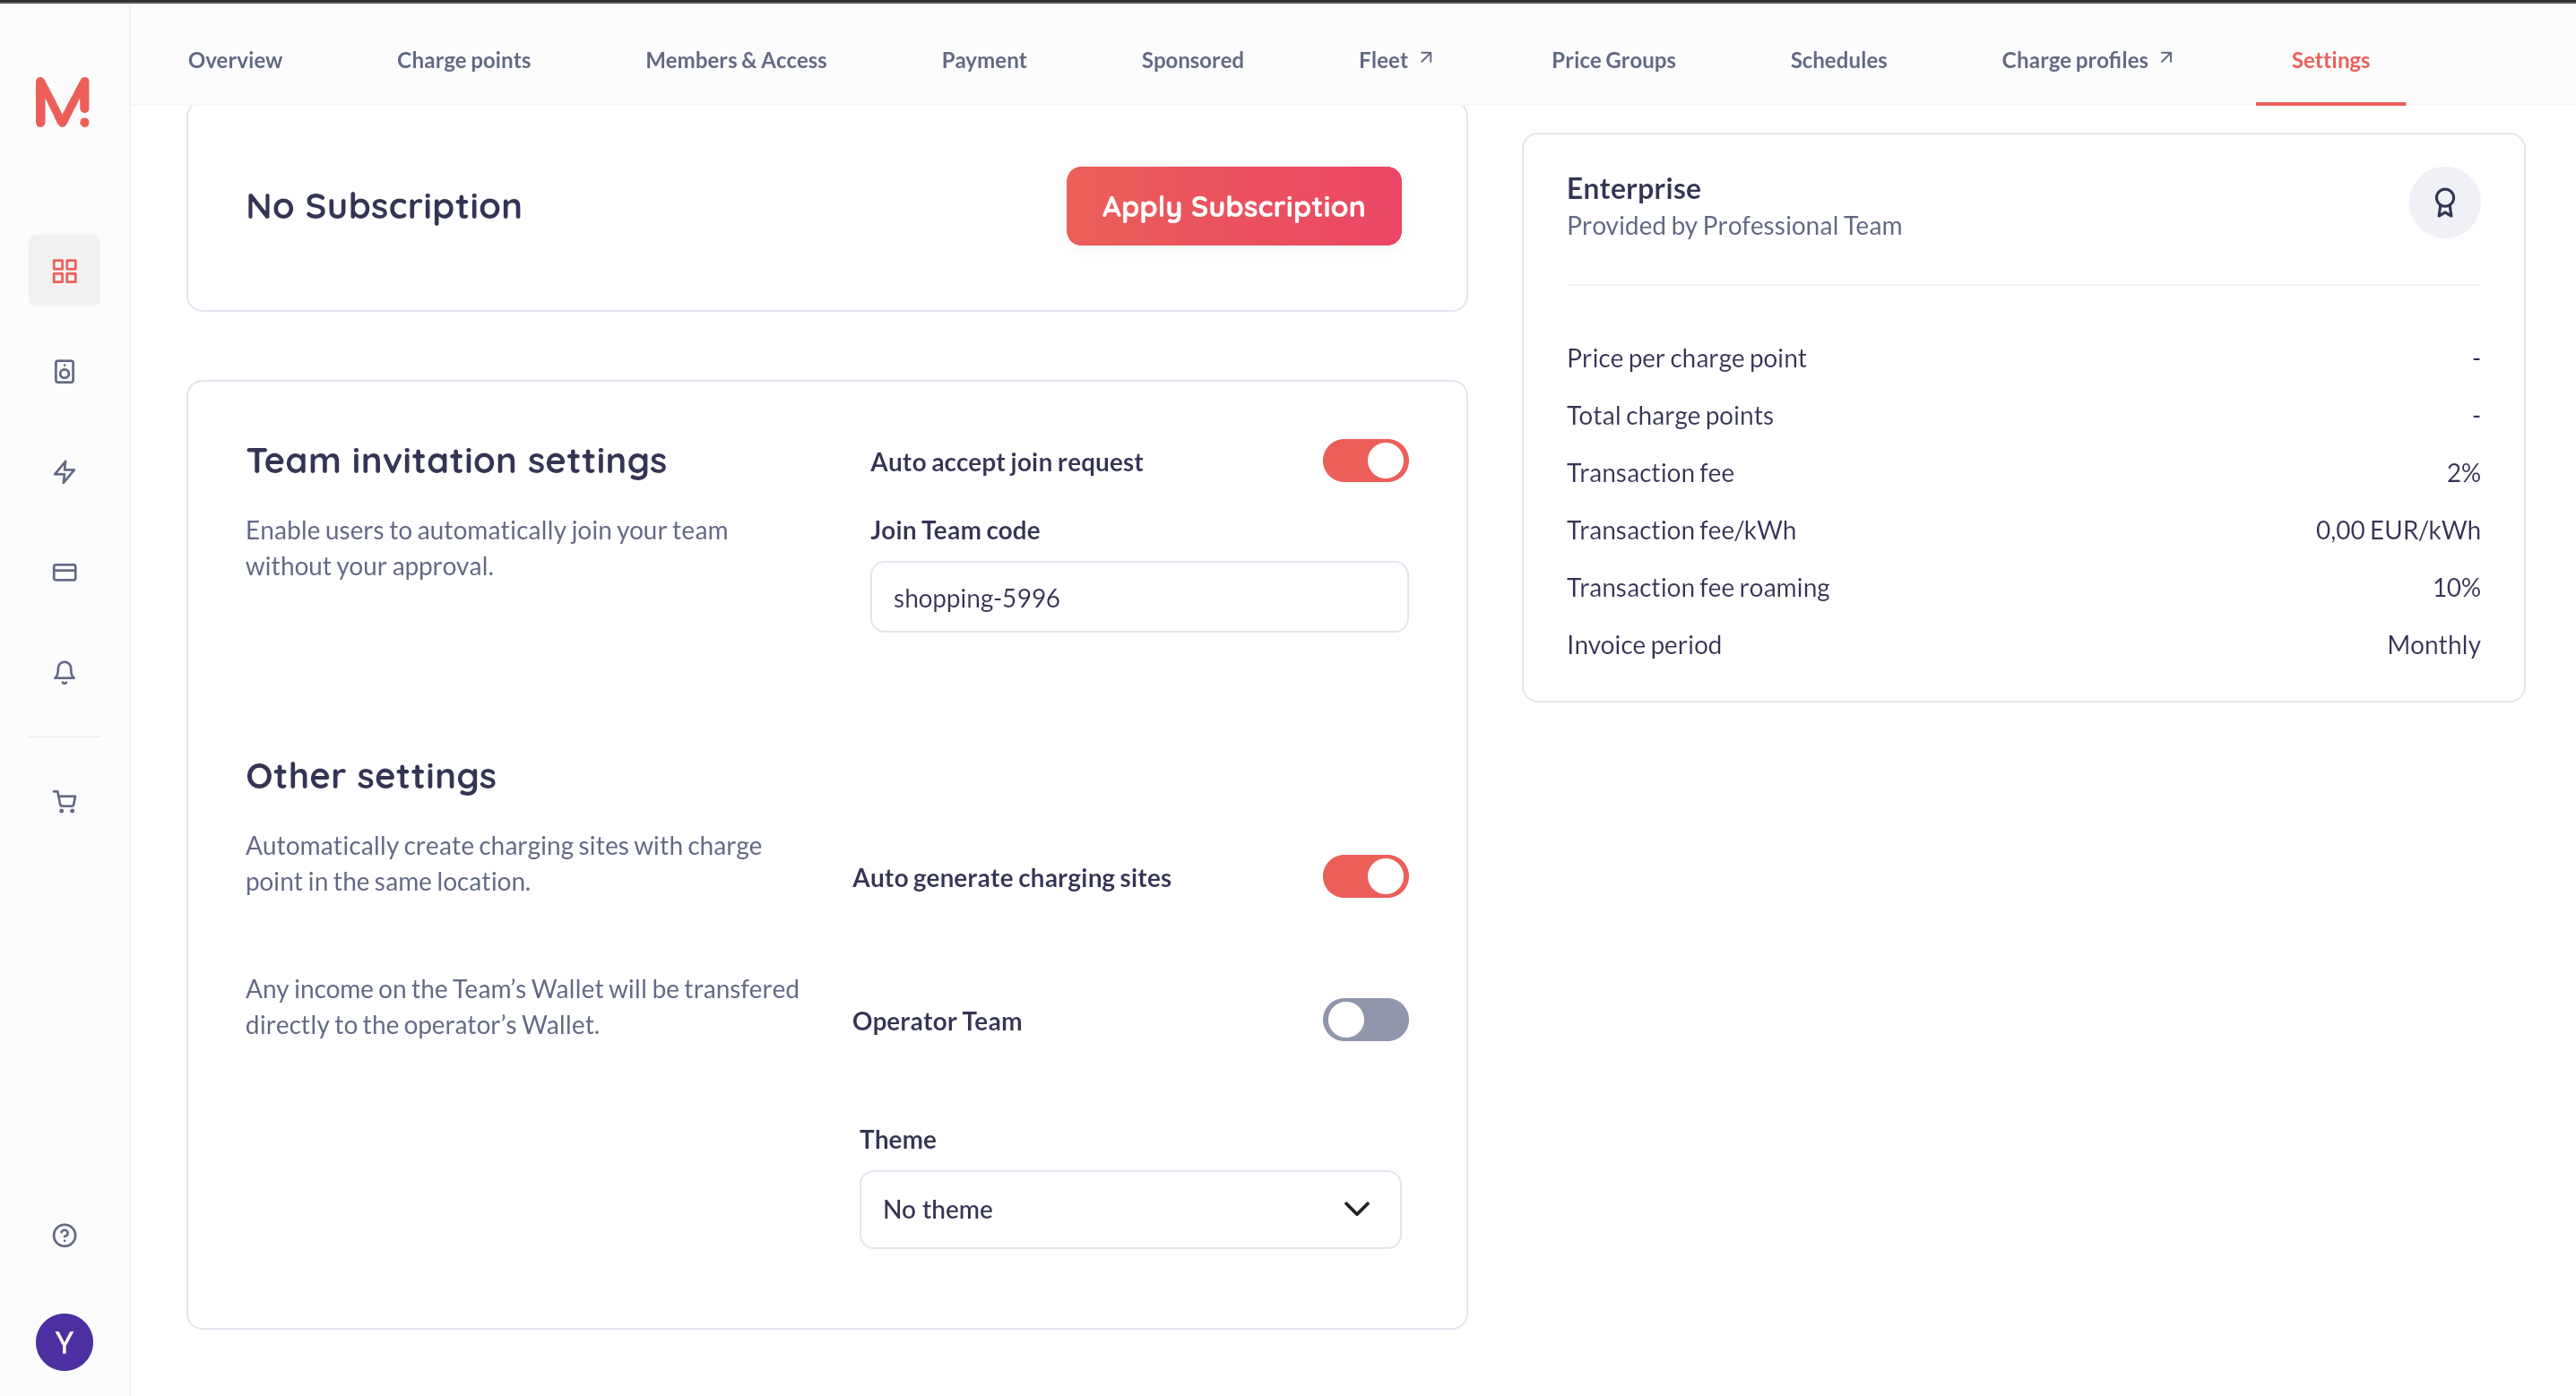Click the red M logo icon
Image resolution: width=2576 pixels, height=1396 pixels.
point(62,102)
